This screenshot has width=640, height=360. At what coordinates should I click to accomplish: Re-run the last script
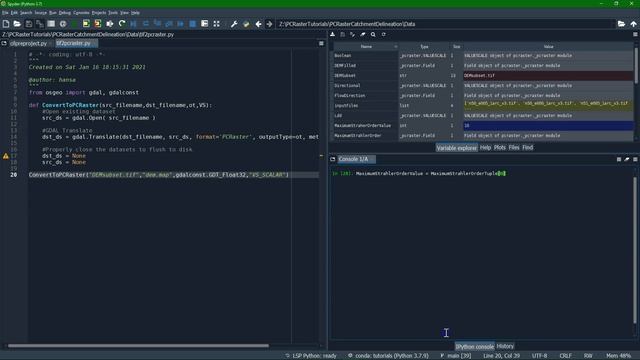coord(122,24)
